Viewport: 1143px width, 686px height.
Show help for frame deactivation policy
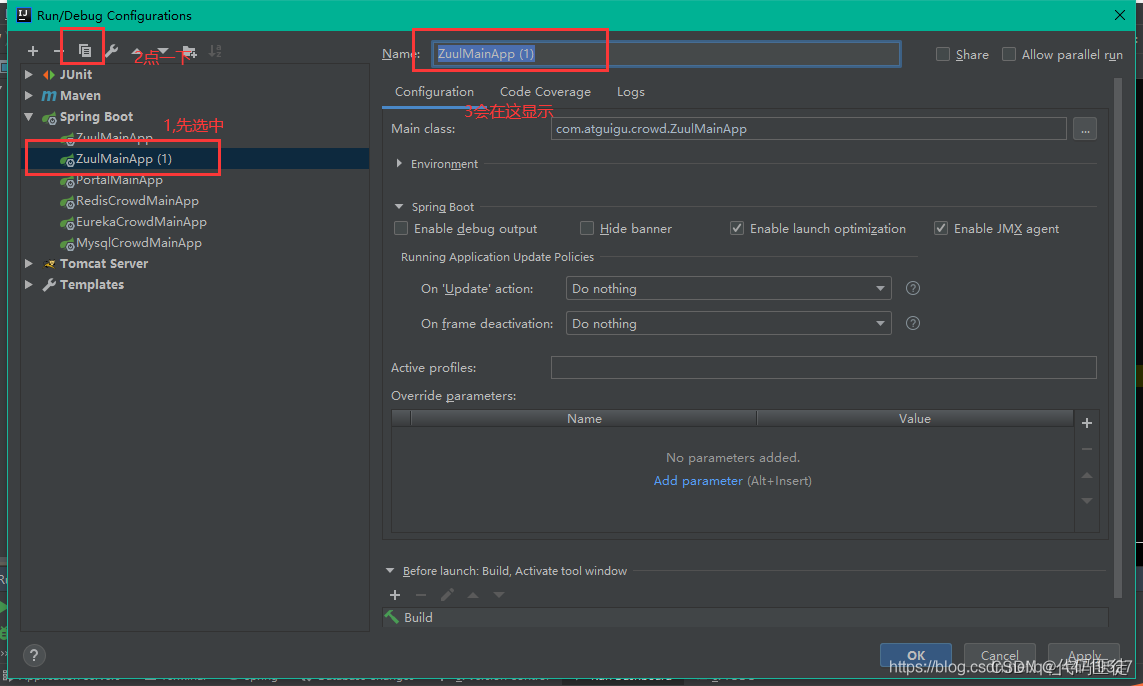coord(913,323)
